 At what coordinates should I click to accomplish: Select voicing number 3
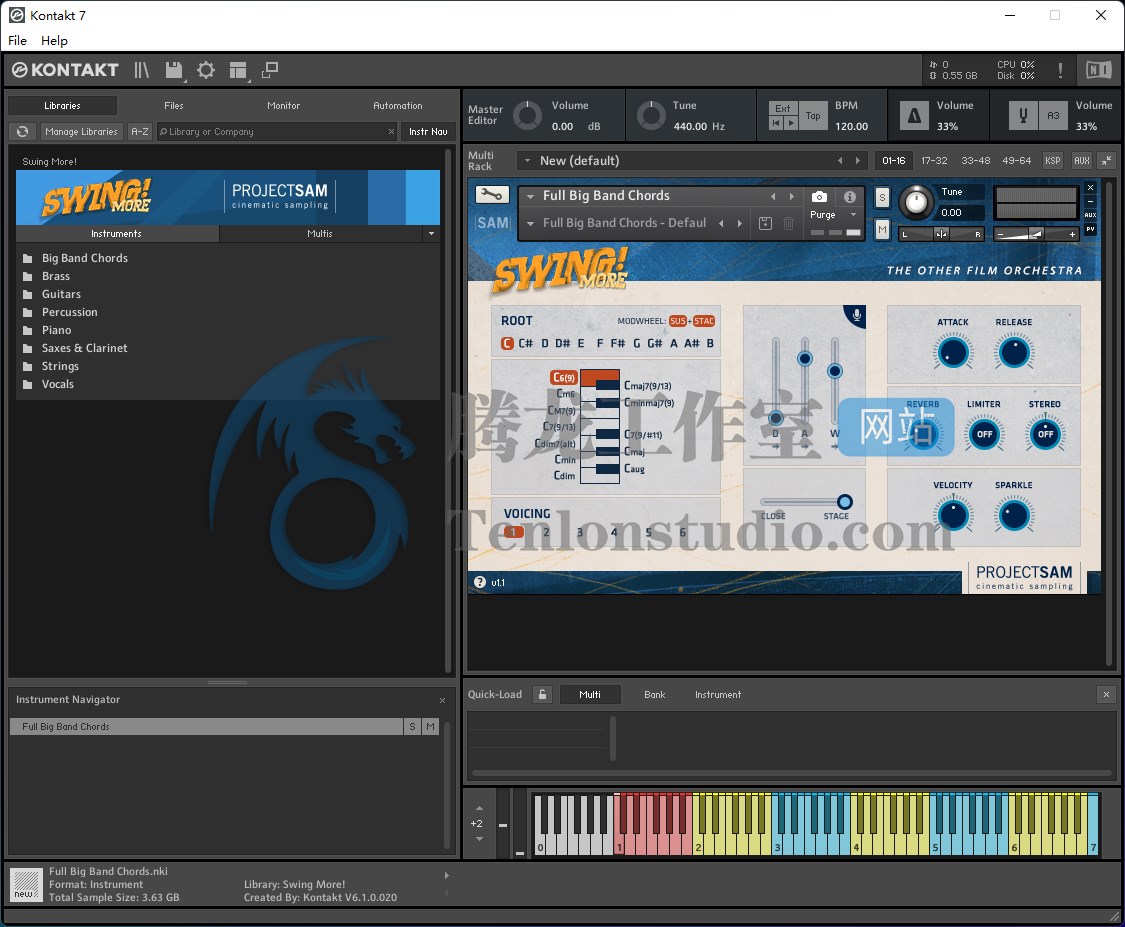(580, 532)
